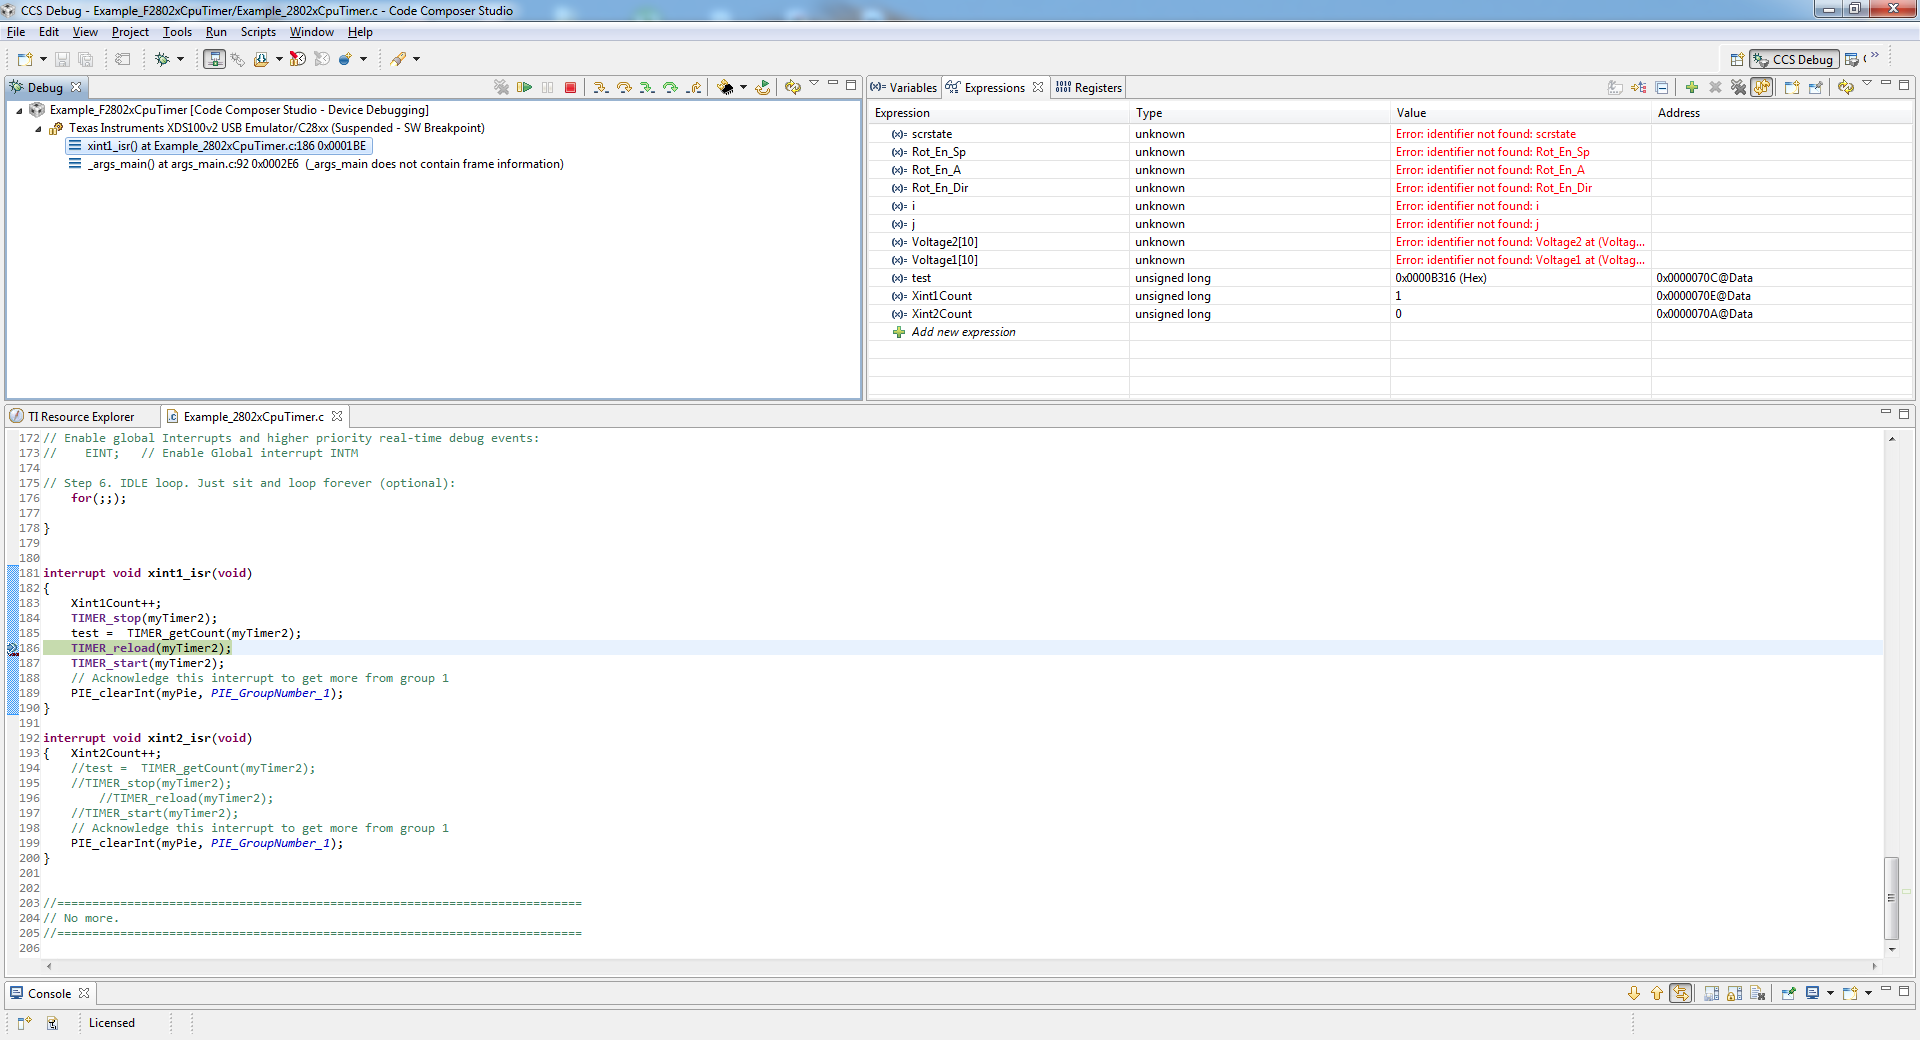Toggle the breakpoint marker on line 186
The width and height of the screenshot is (1920, 1040).
(x=12, y=648)
